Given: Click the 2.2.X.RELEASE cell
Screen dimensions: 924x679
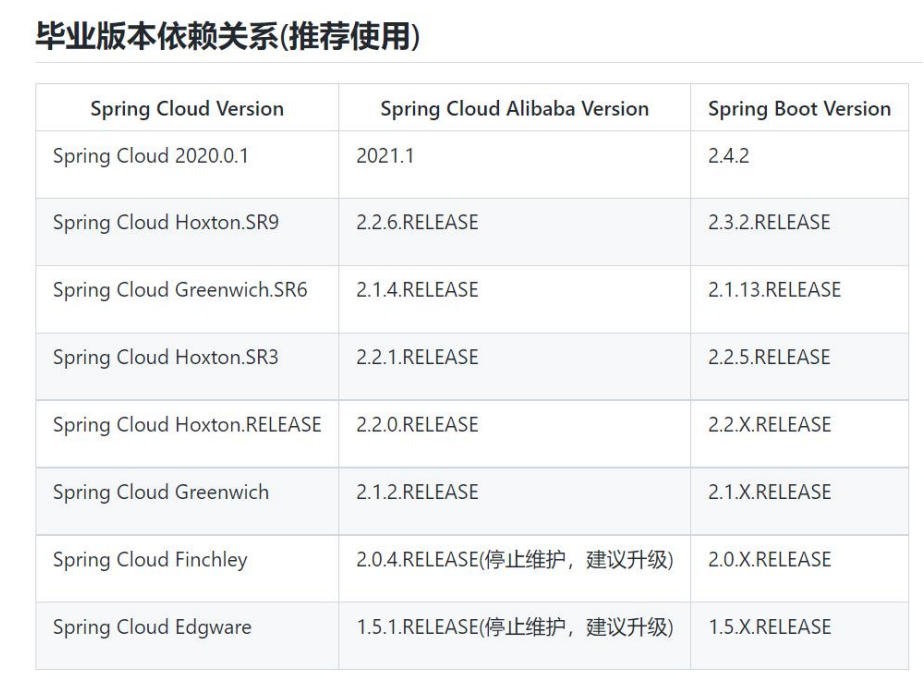Looking at the screenshot, I should coord(769,425).
